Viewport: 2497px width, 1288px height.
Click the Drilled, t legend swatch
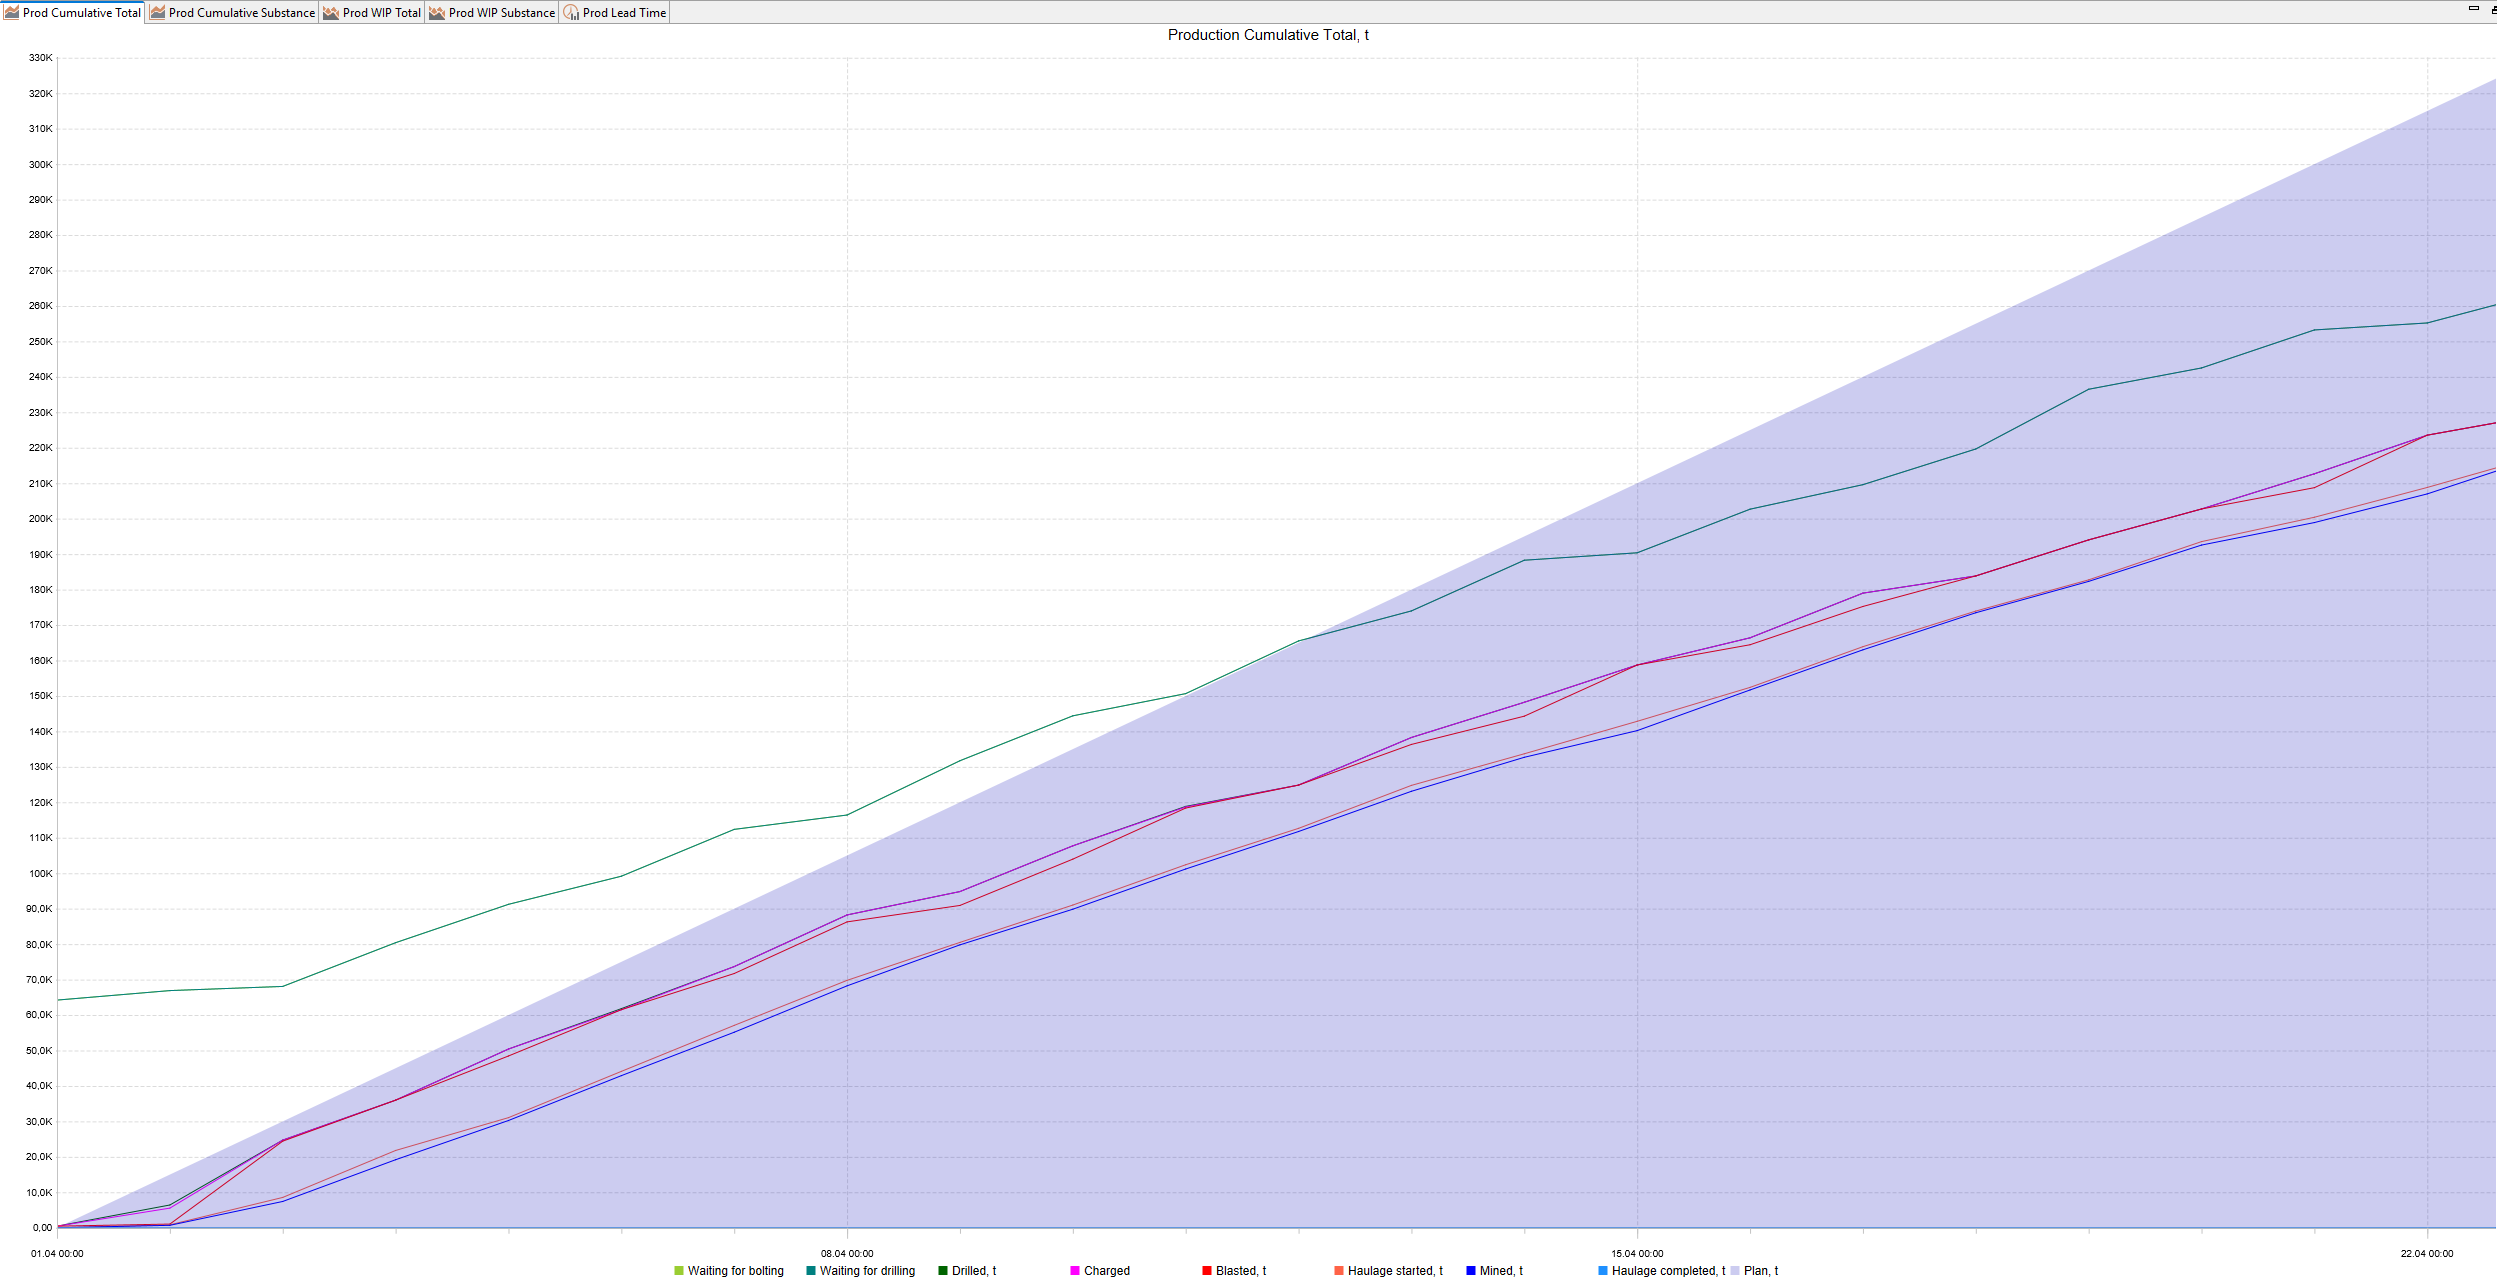(943, 1271)
